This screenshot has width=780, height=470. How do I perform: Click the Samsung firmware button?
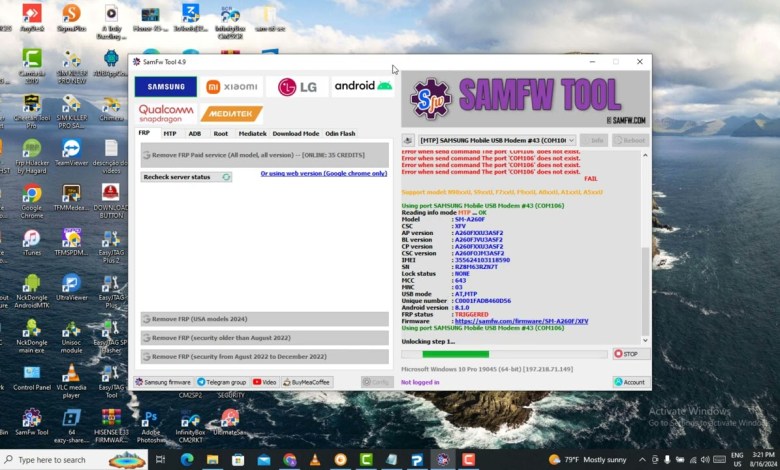click(x=163, y=382)
